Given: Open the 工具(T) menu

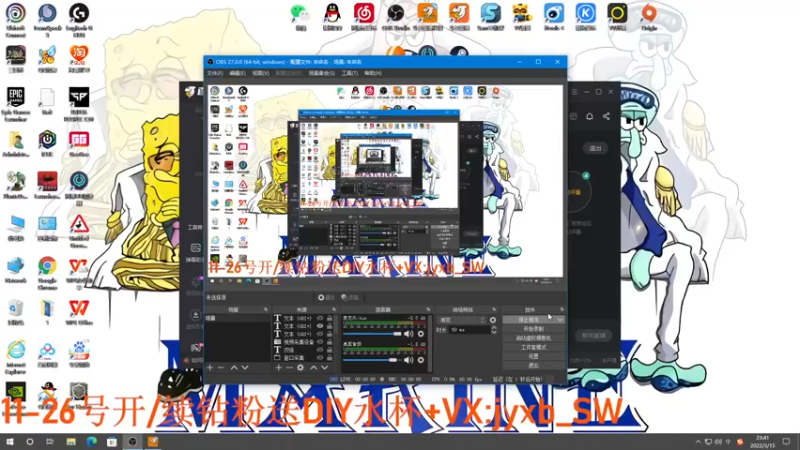Looking at the screenshot, I should point(349,73).
